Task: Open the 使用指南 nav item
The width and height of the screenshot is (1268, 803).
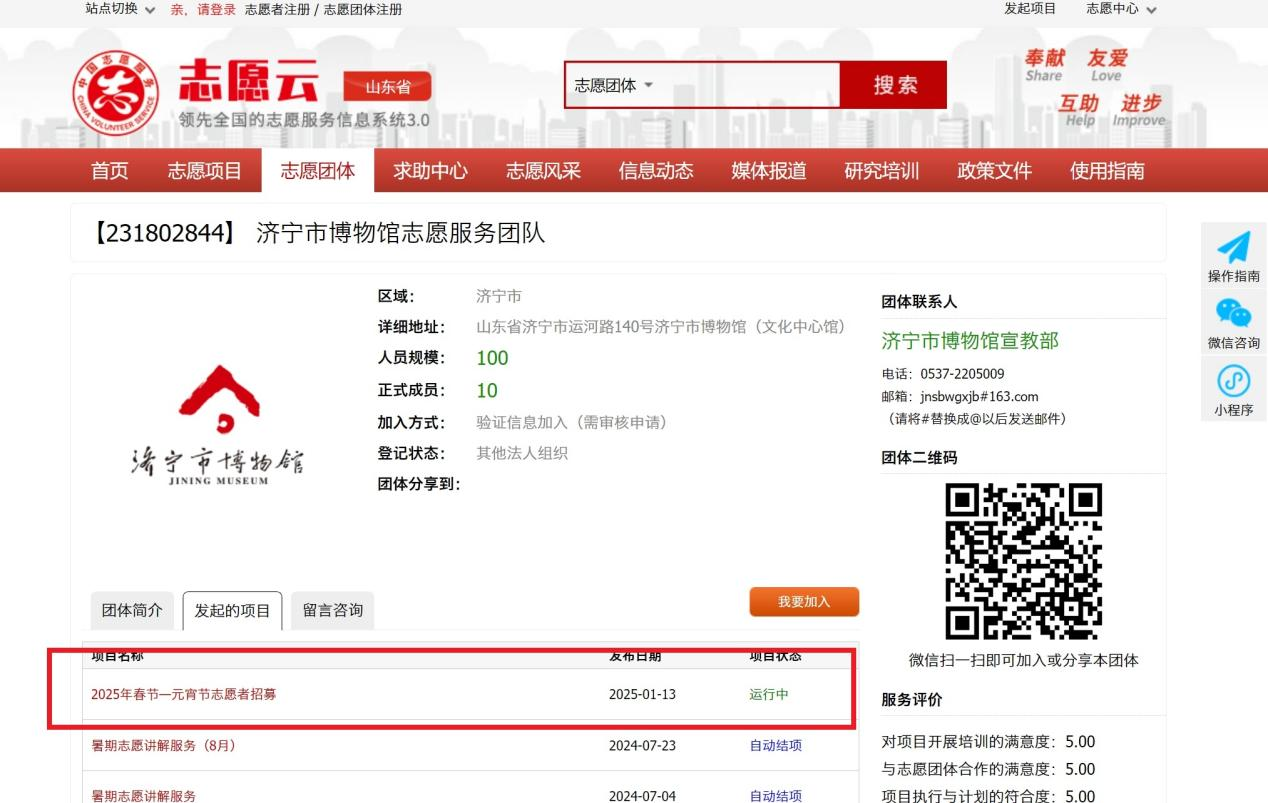Action: [x=1107, y=171]
